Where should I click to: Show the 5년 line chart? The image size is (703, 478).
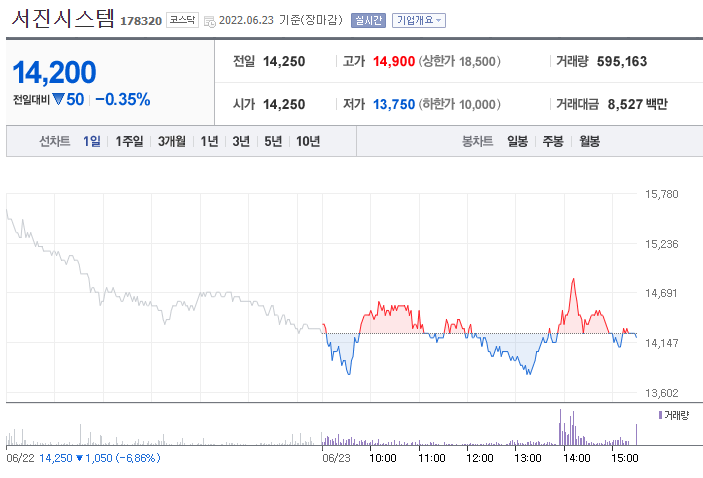click(x=273, y=141)
